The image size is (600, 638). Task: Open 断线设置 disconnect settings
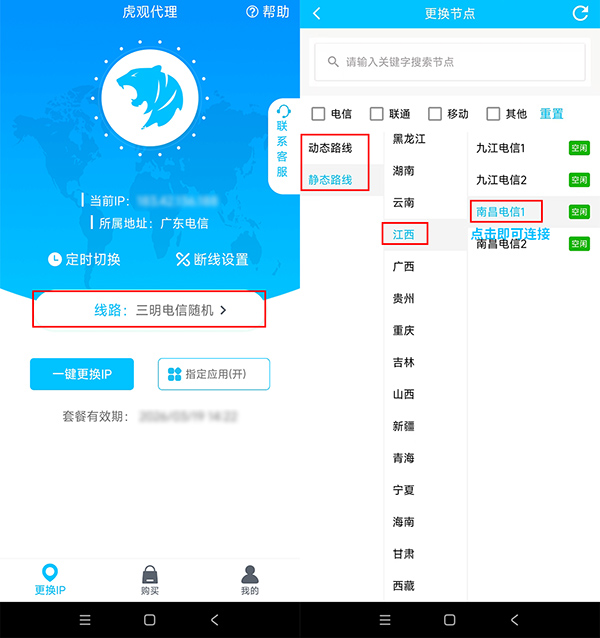[x=212, y=259]
